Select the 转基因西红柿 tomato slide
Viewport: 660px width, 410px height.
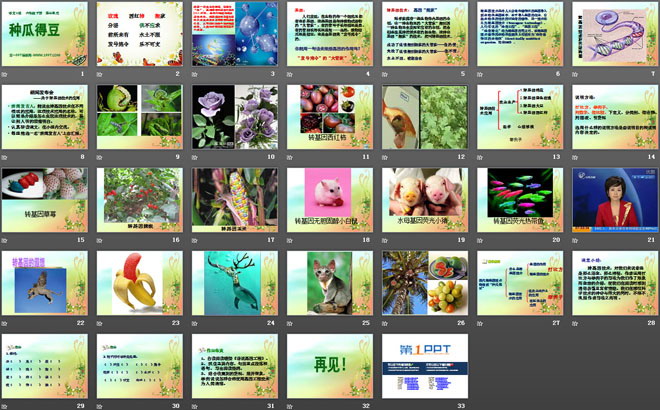tap(330, 117)
